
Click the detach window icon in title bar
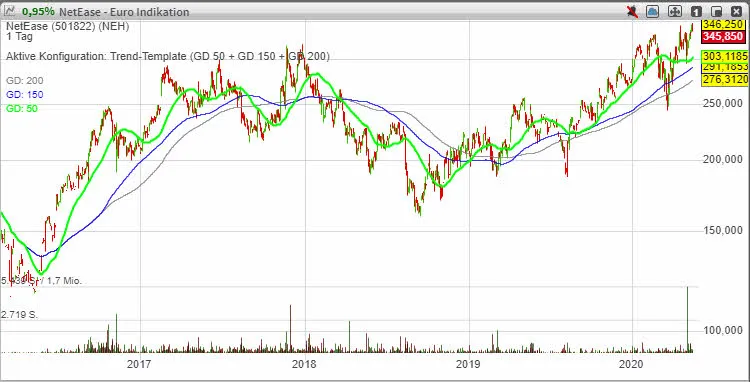click(717, 11)
